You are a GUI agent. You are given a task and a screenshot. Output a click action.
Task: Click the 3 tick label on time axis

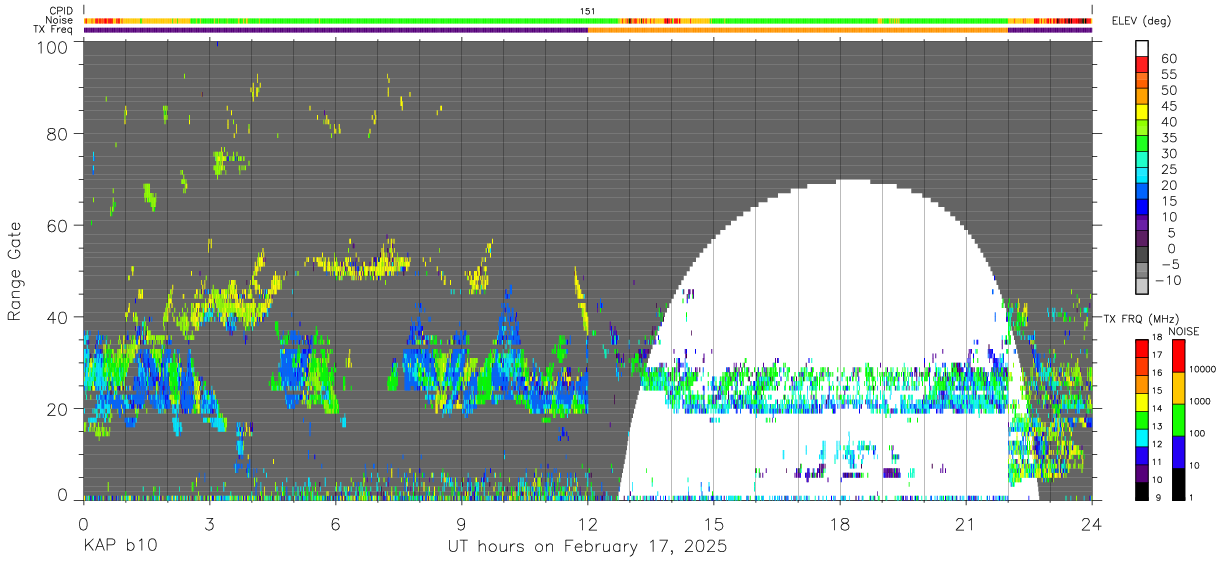click(209, 524)
